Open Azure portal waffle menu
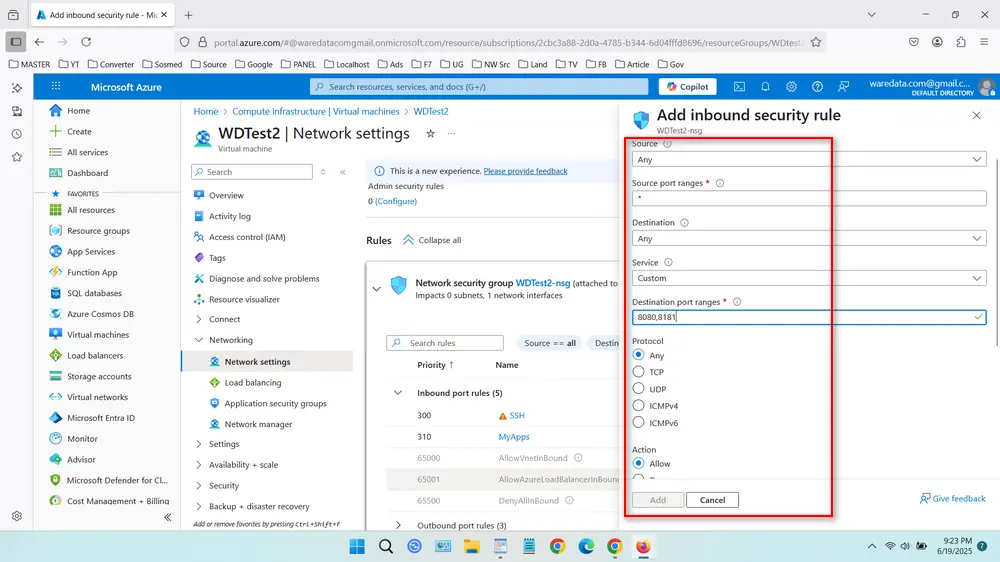 click(x=56, y=87)
